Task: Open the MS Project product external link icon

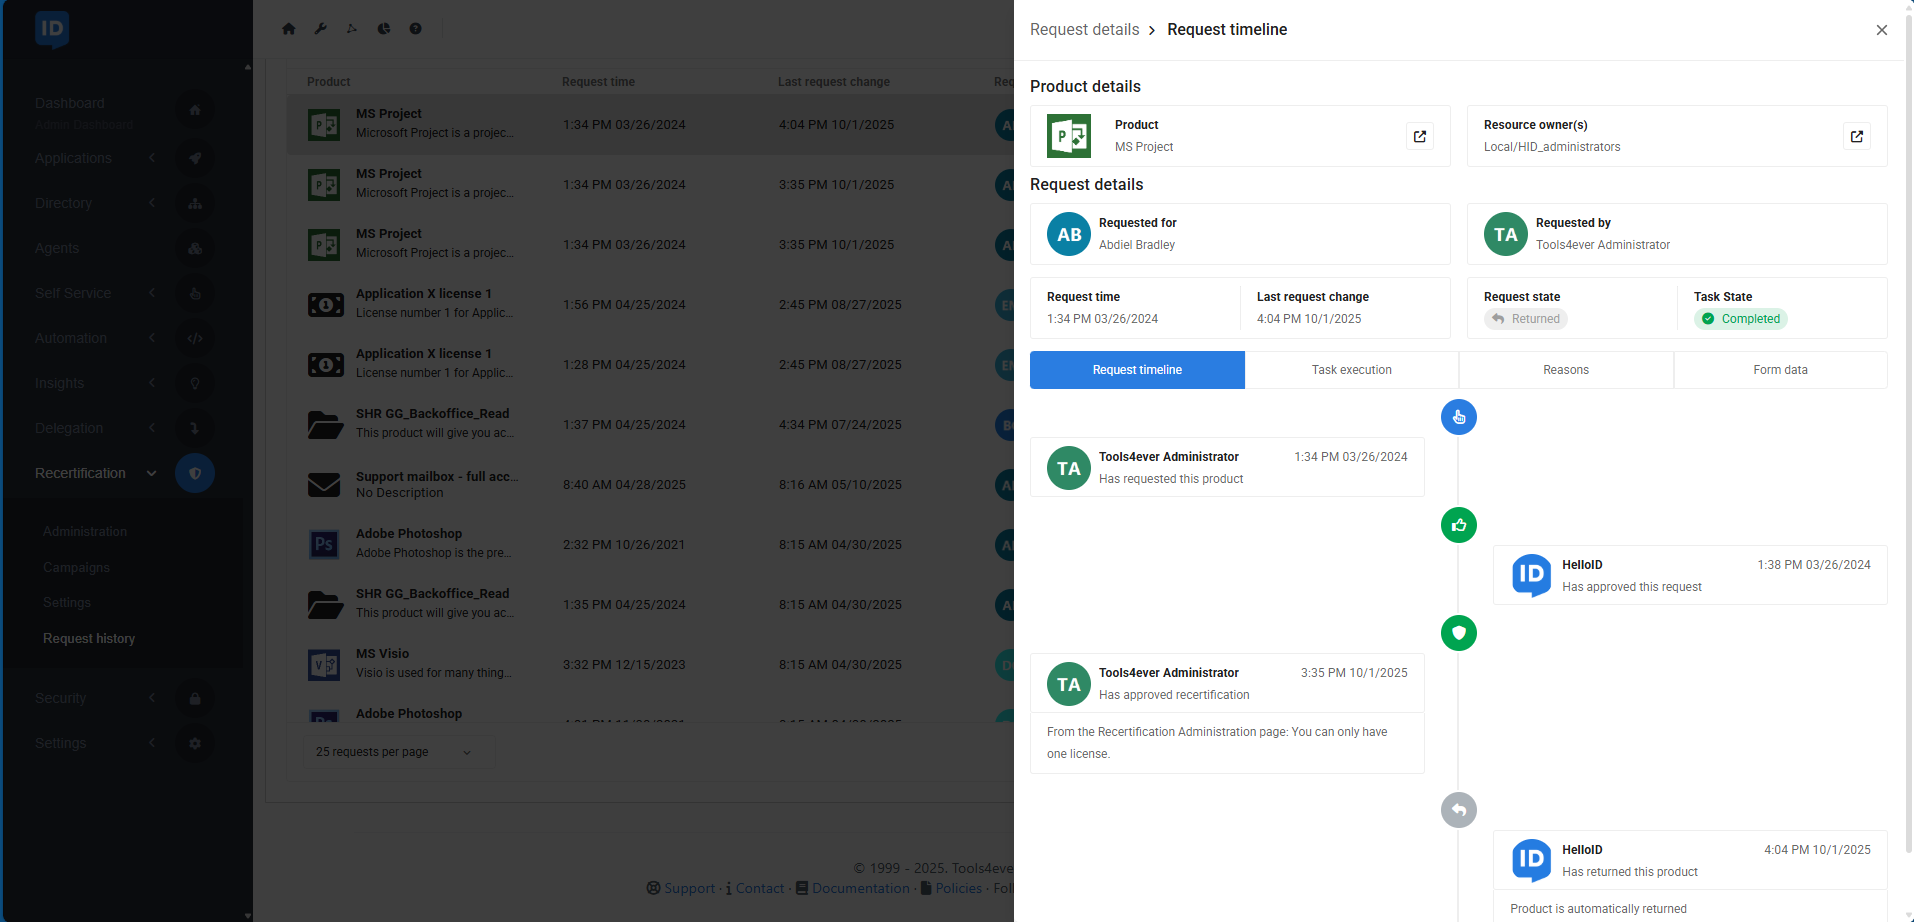Action: 1420,136
